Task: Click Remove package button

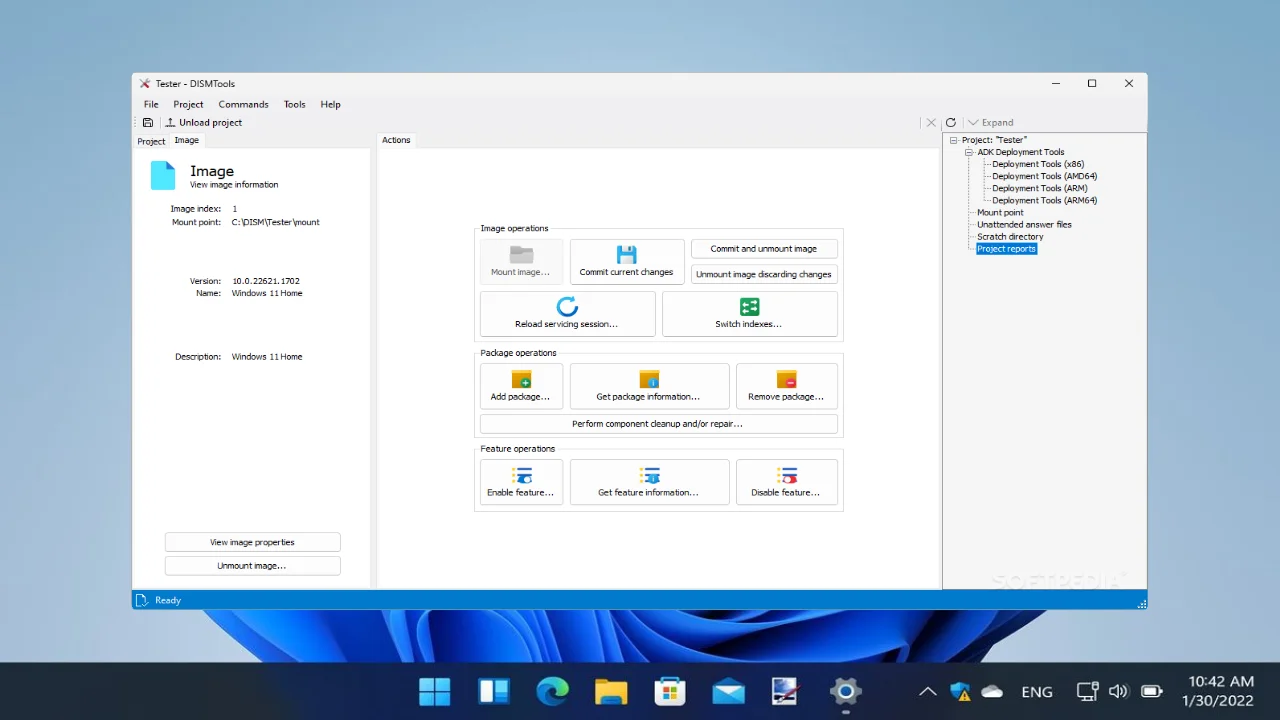Action: [786, 386]
